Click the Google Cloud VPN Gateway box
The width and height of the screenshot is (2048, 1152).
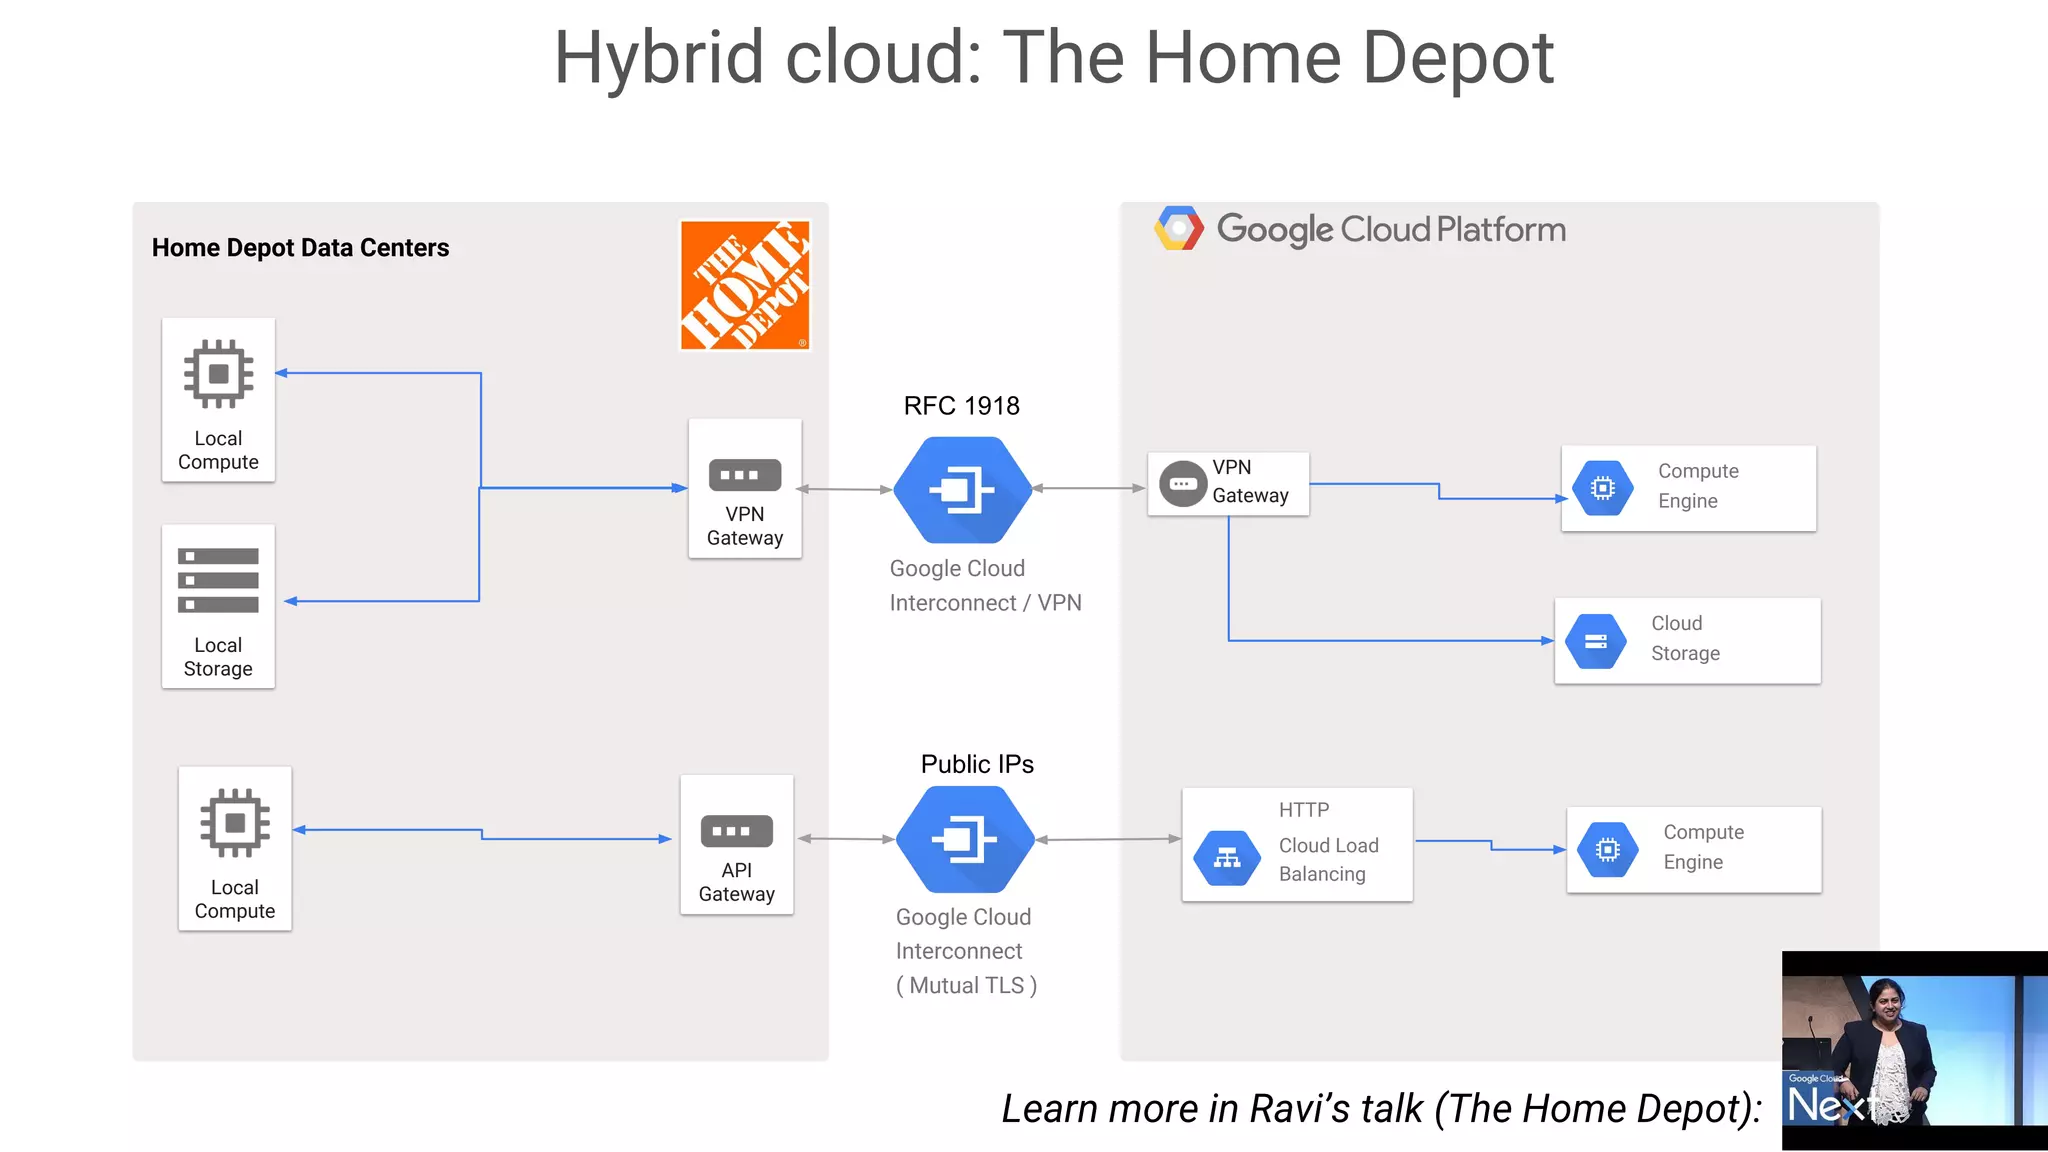pos(1228,484)
